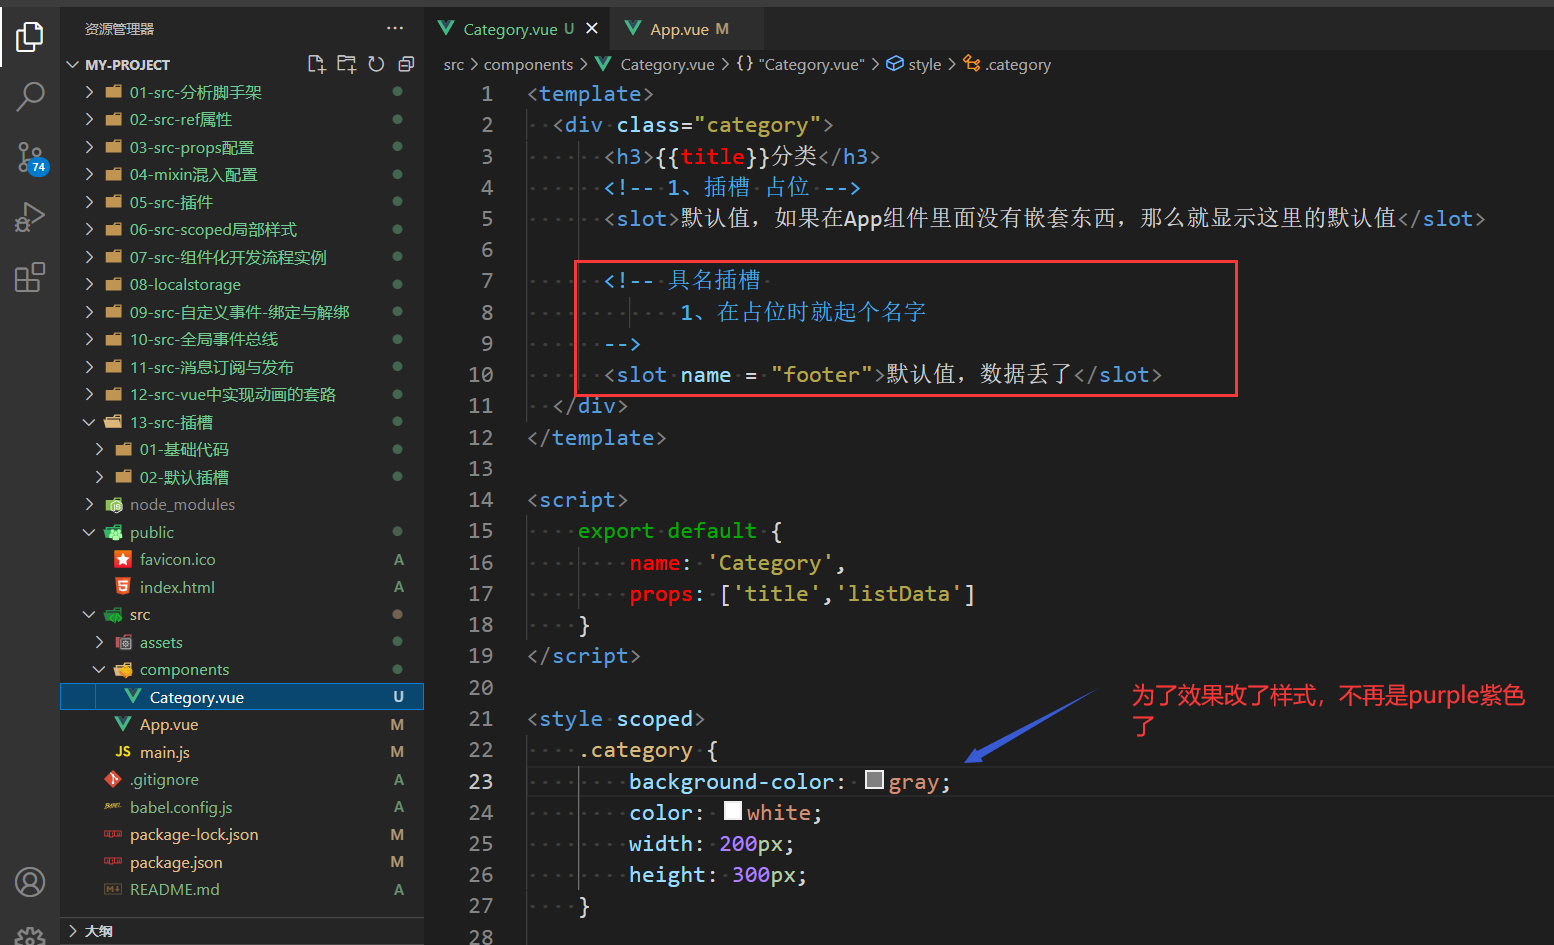1554x945 pixels.
Task: Click the components breadcrumb segment
Action: click(528, 64)
